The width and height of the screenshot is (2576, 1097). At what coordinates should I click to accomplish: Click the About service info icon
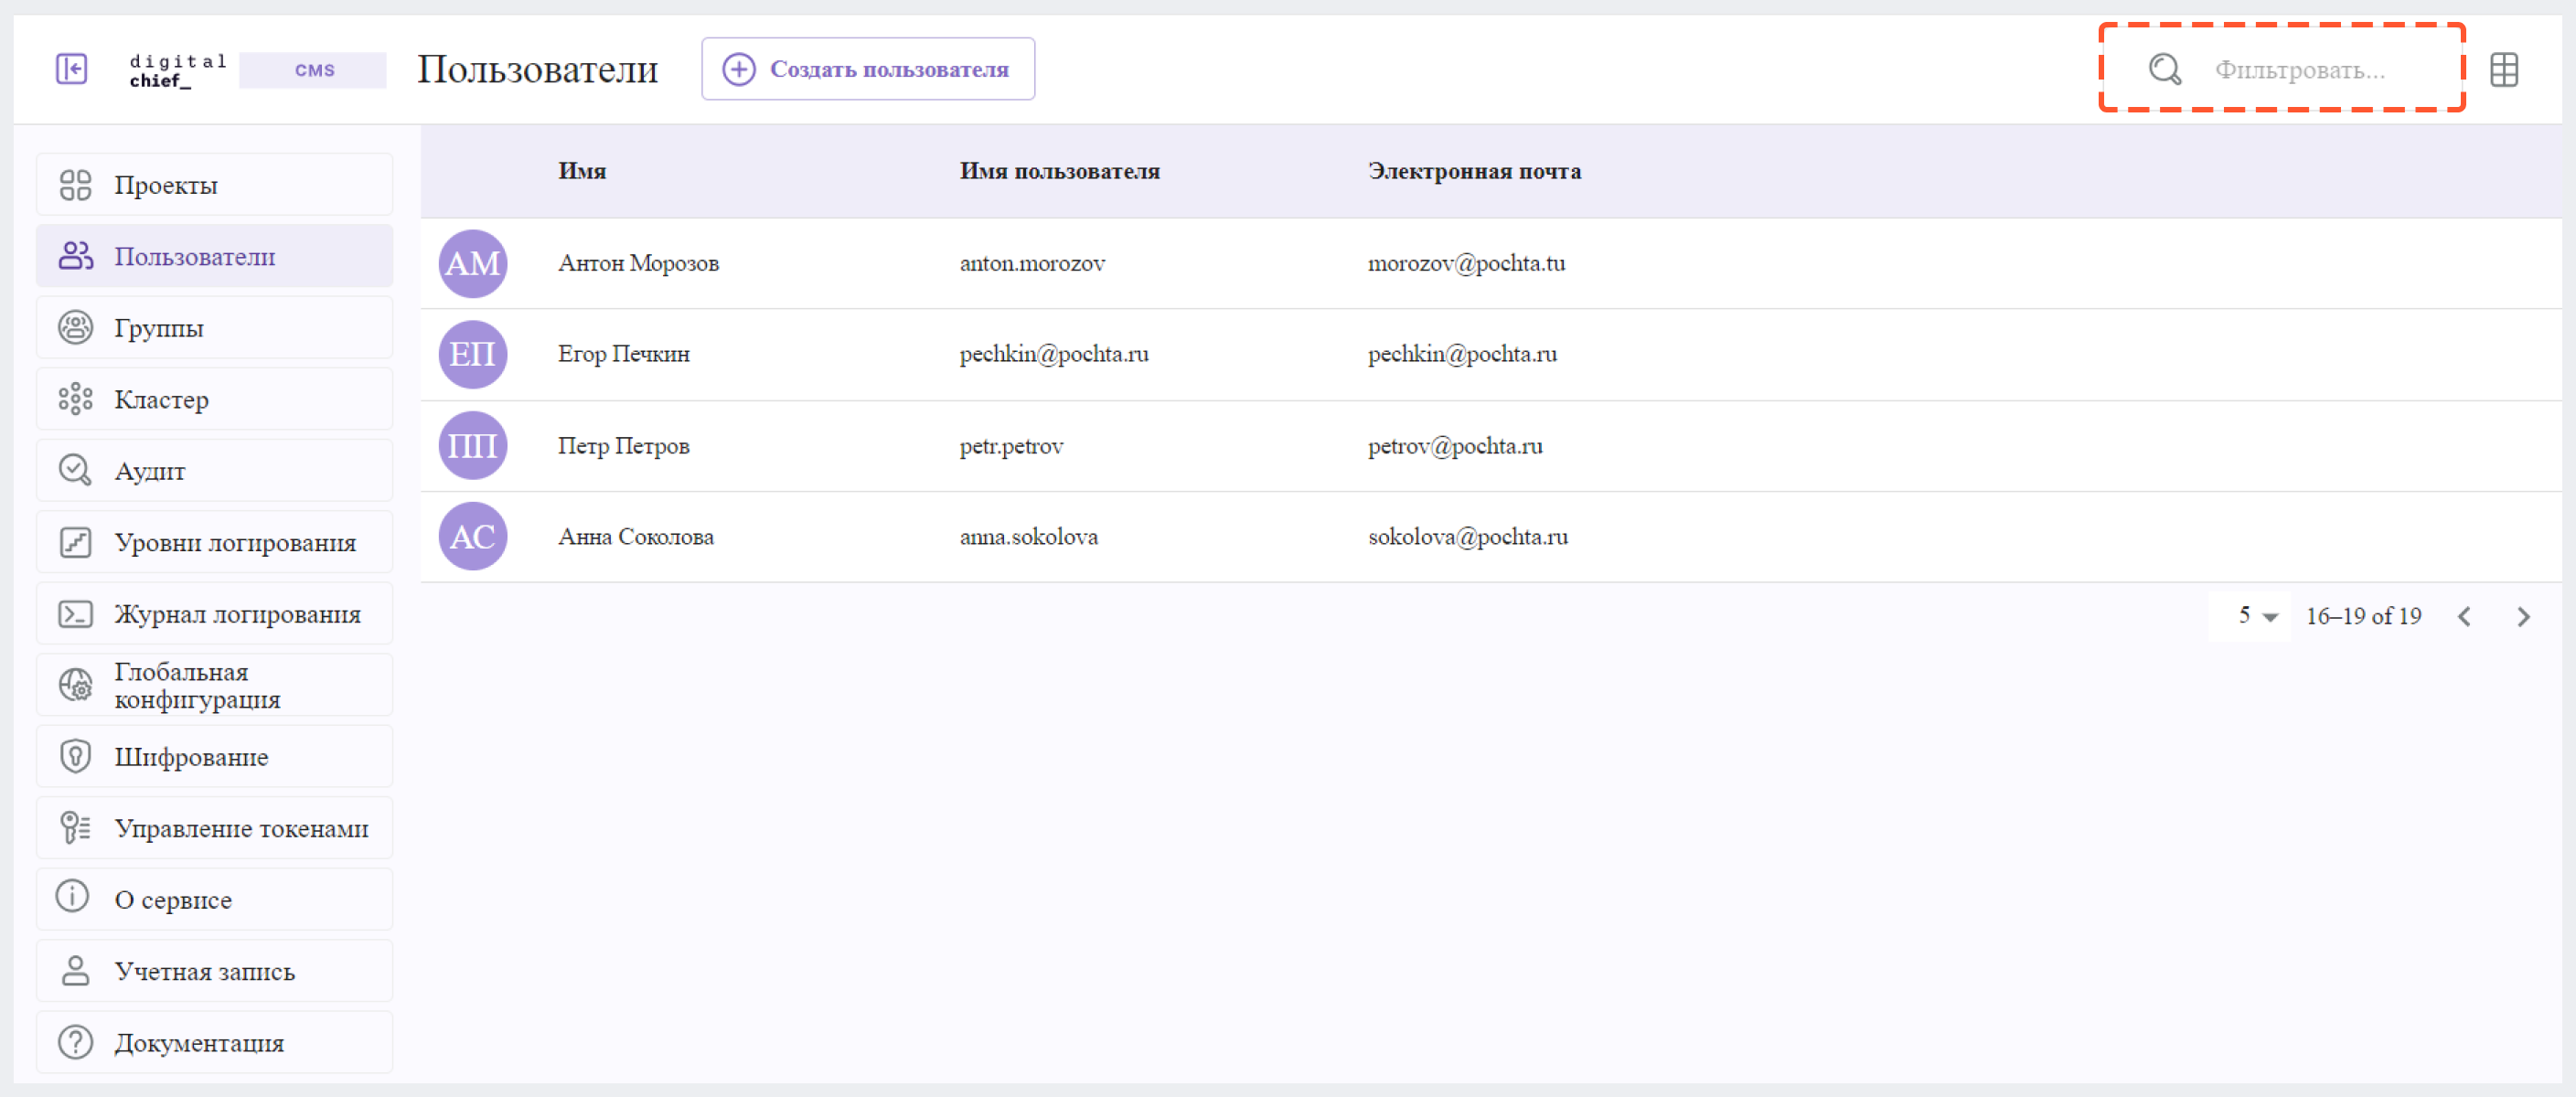click(73, 896)
